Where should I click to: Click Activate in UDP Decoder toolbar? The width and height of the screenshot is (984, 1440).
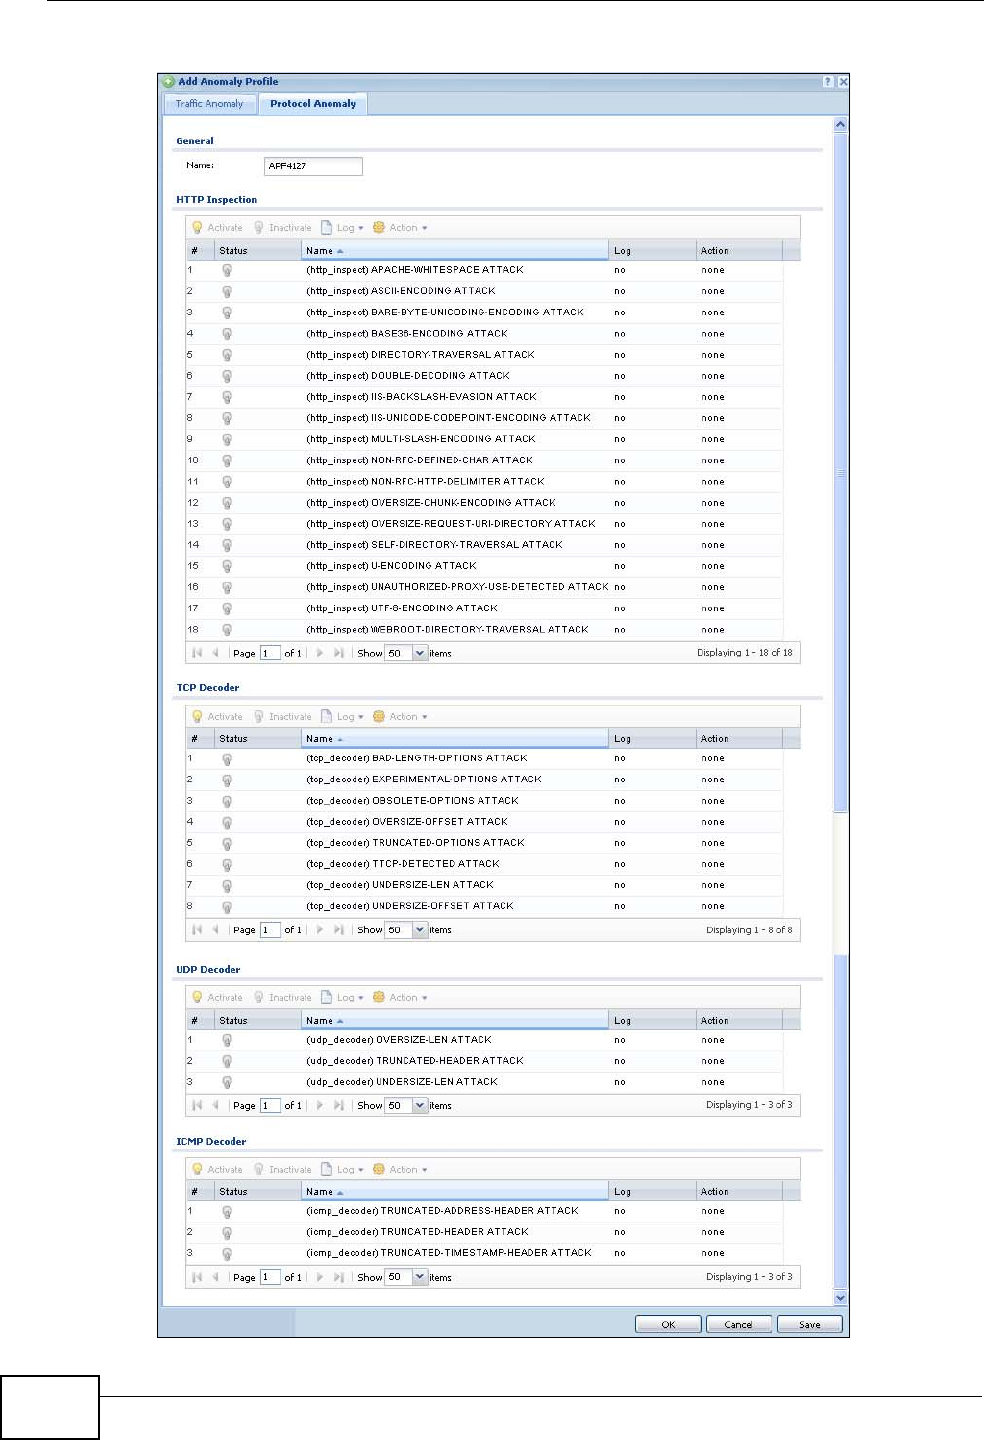point(217,998)
